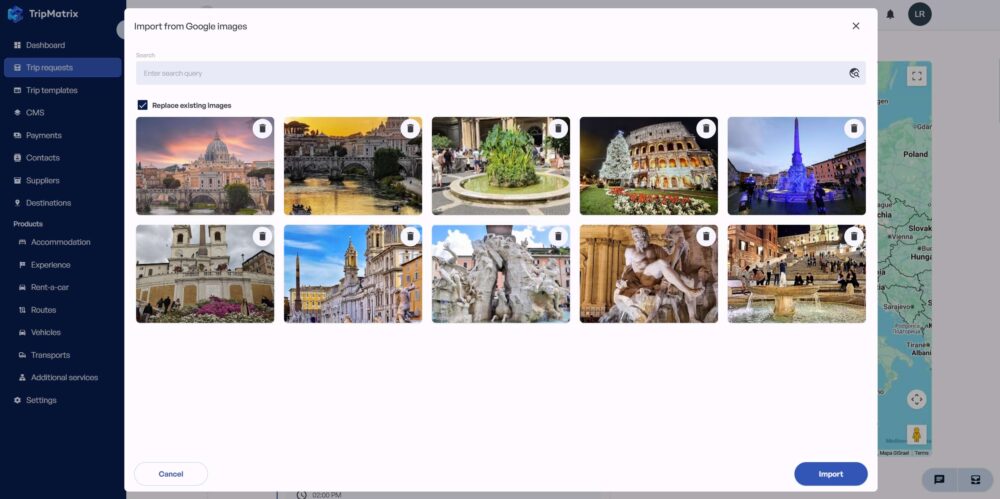Delete the garden fountain plant image

click(x=558, y=128)
